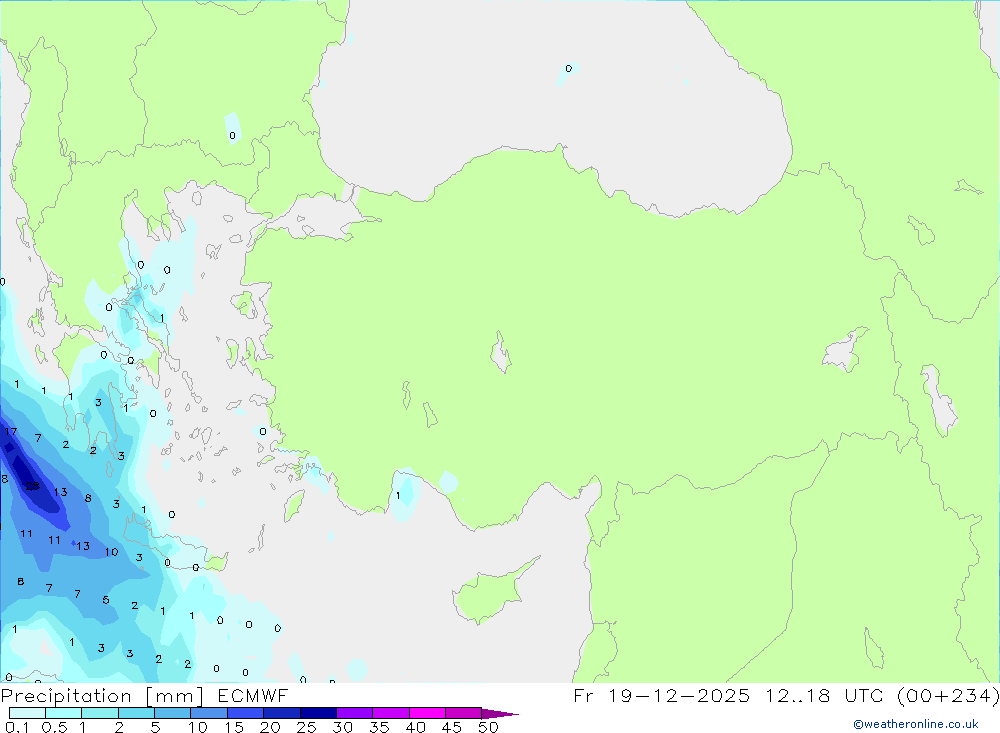Pick the 2–5 mm legend color box
This screenshot has width=1000, height=733.
(x=136, y=713)
